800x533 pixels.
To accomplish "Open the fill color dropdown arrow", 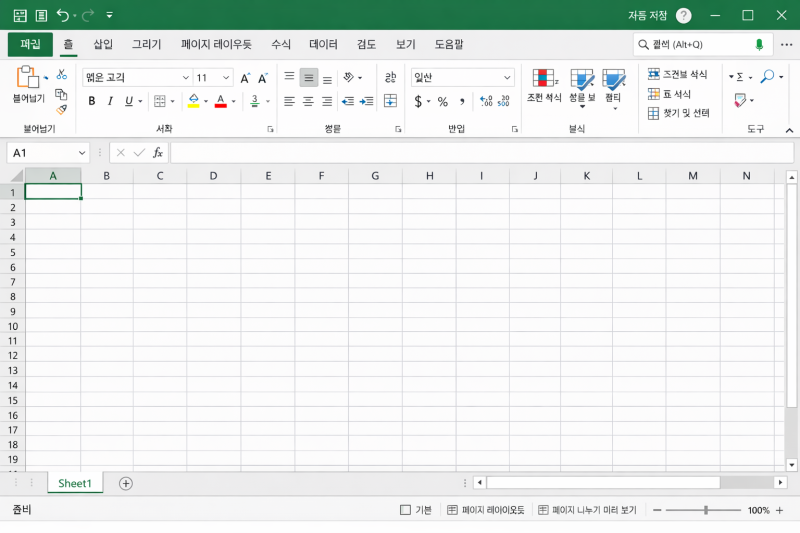I will 206,101.
